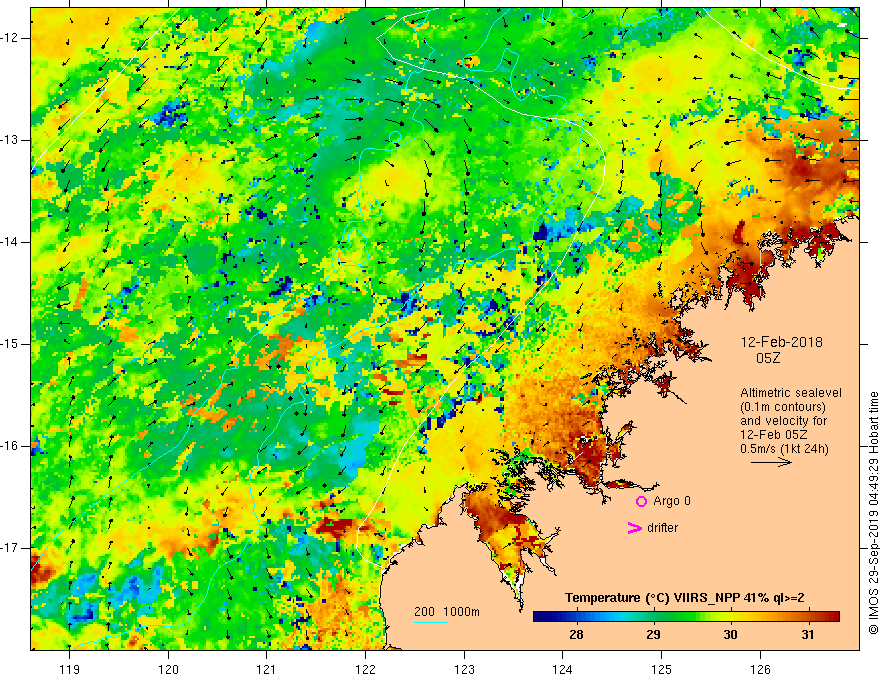Click the magenta Argo circle legend symbol
This screenshot has height=680, width=880.
(641, 501)
